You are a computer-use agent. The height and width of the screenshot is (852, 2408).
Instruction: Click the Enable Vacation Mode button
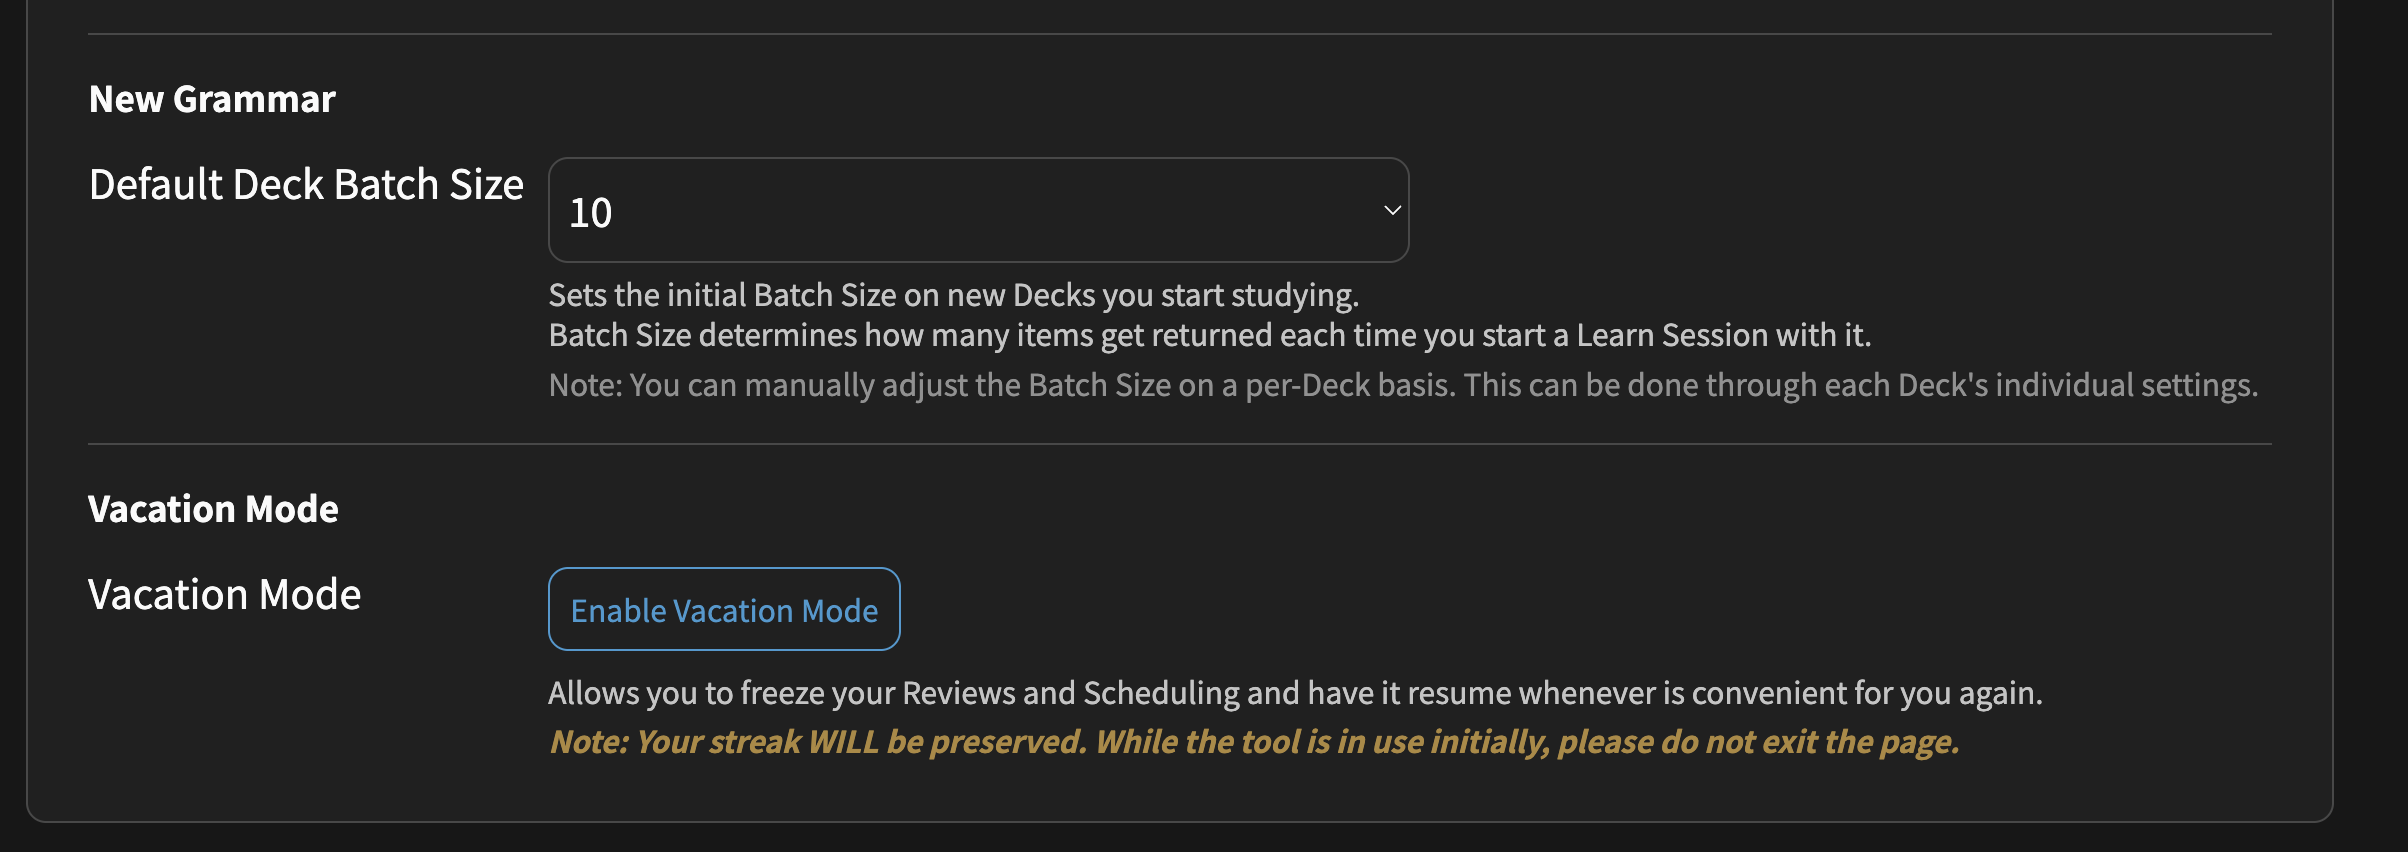tap(724, 609)
